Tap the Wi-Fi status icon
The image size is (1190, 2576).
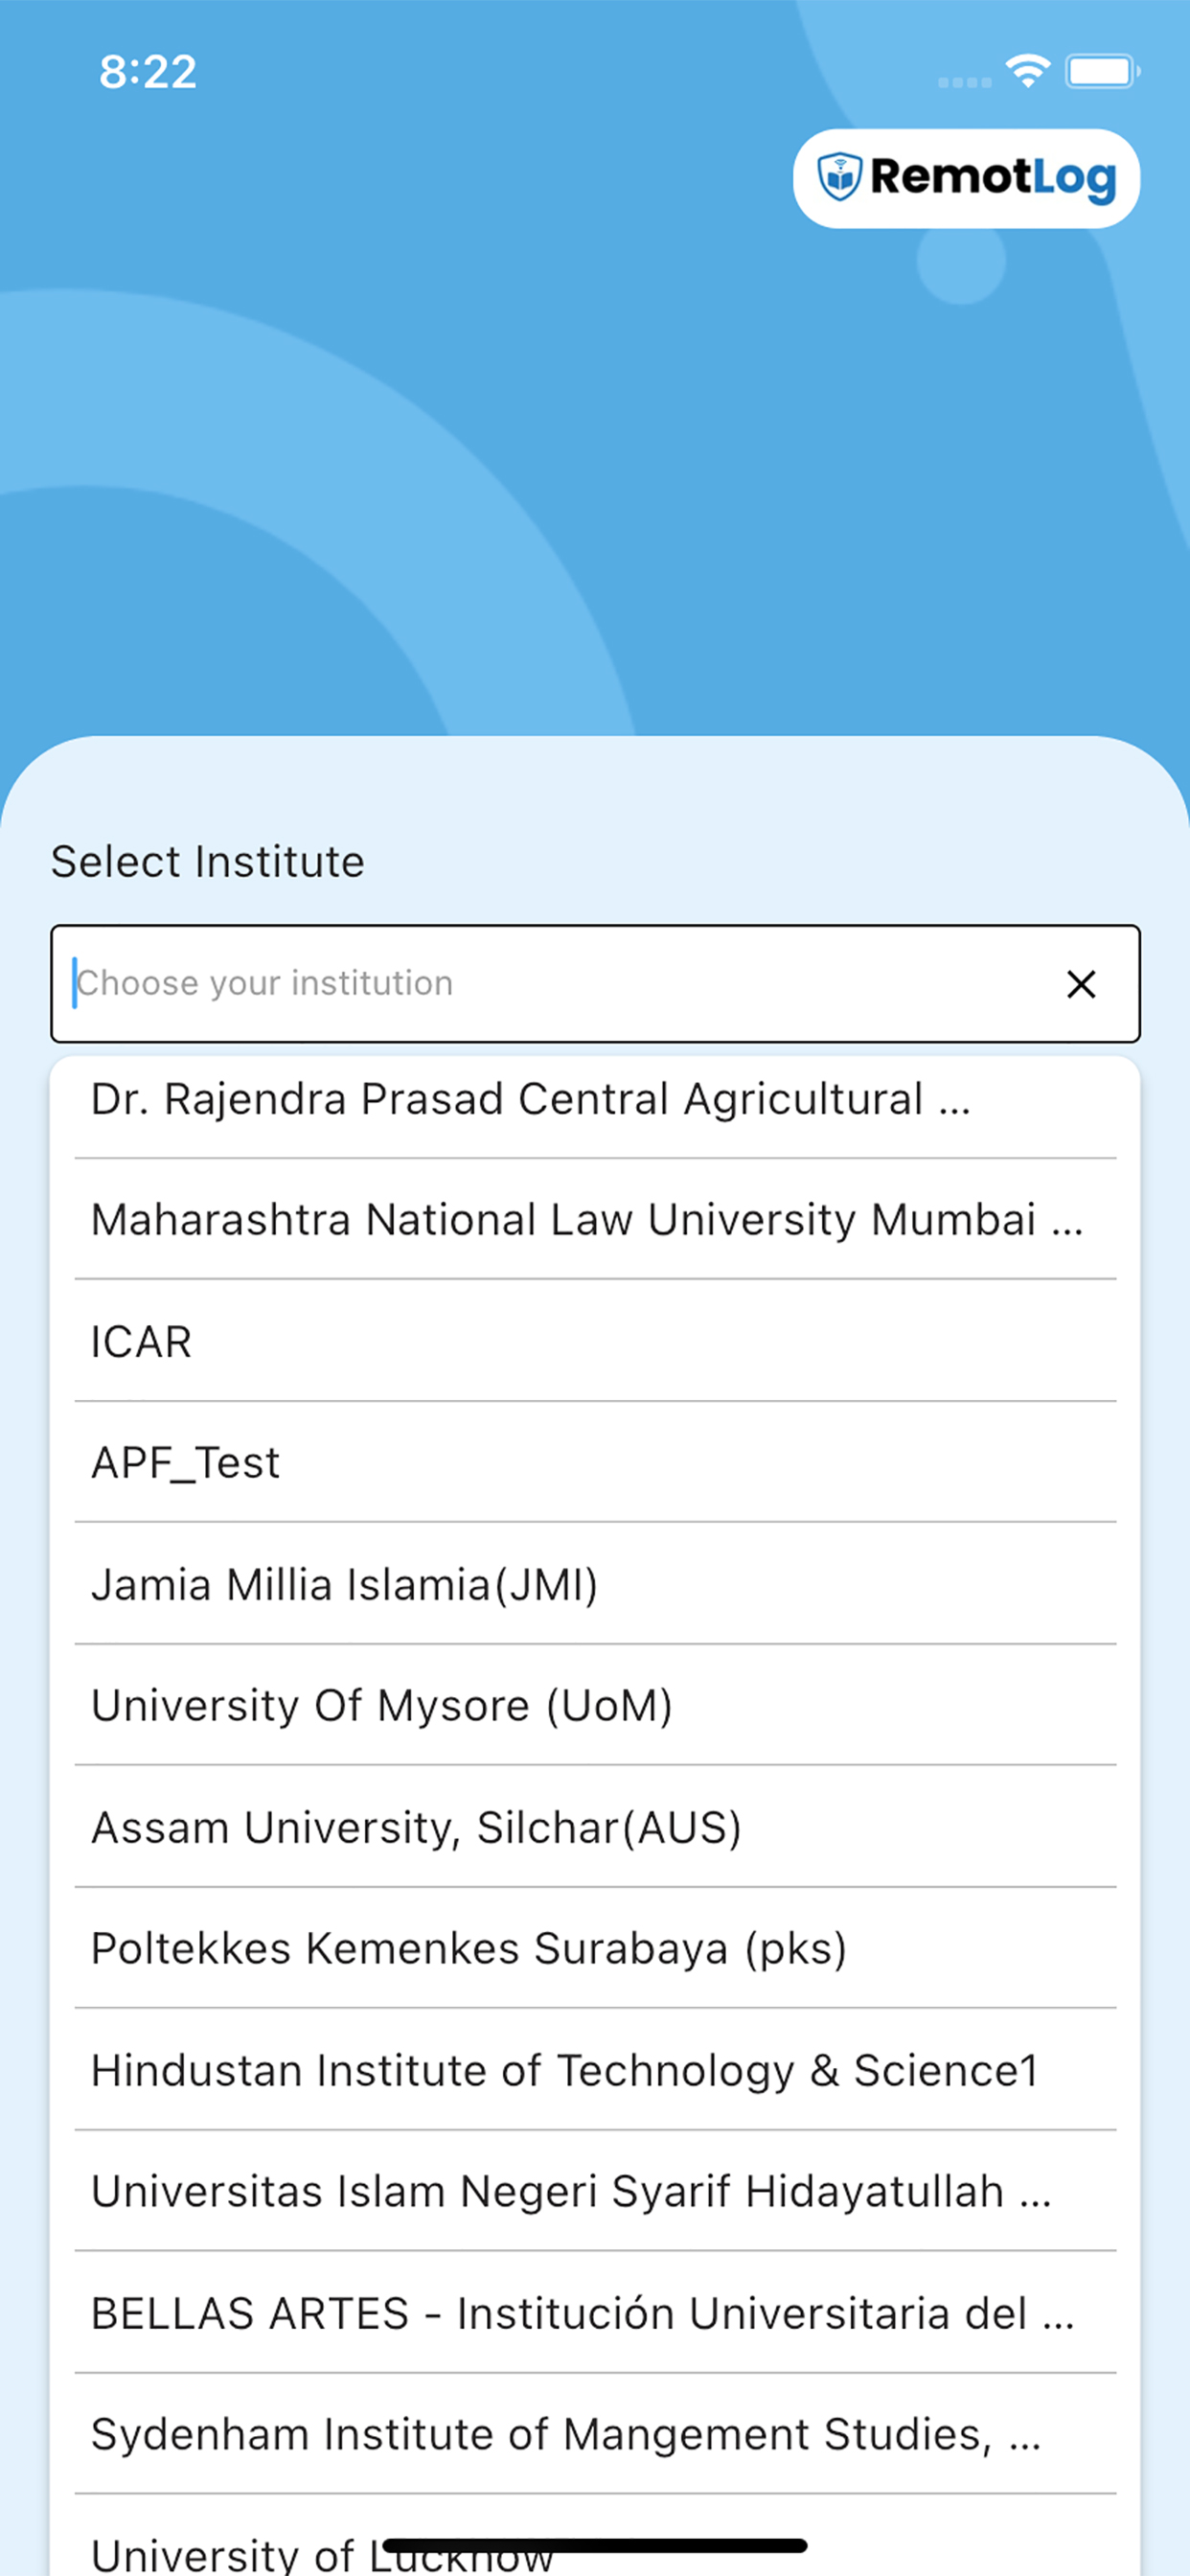[1027, 72]
